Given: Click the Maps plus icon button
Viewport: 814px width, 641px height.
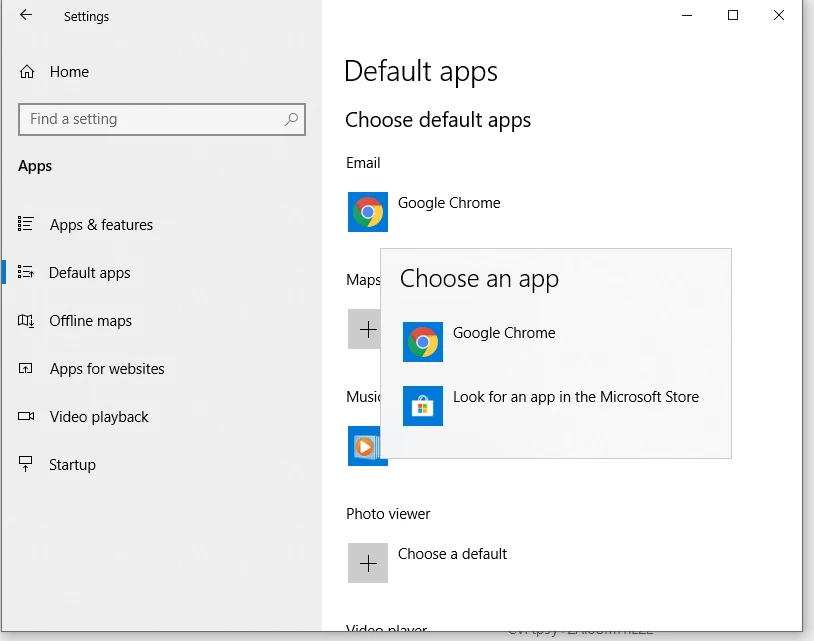Looking at the screenshot, I should point(364,329).
